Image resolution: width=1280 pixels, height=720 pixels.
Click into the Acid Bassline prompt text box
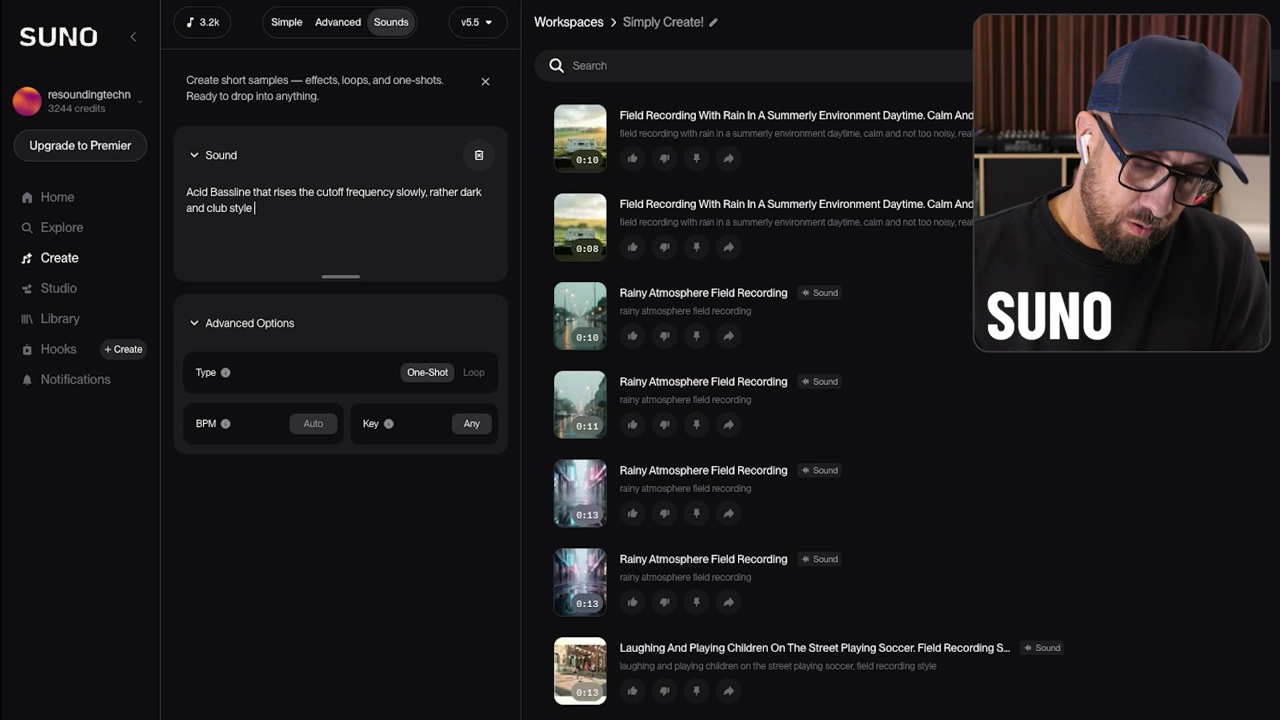pyautogui.click(x=340, y=226)
